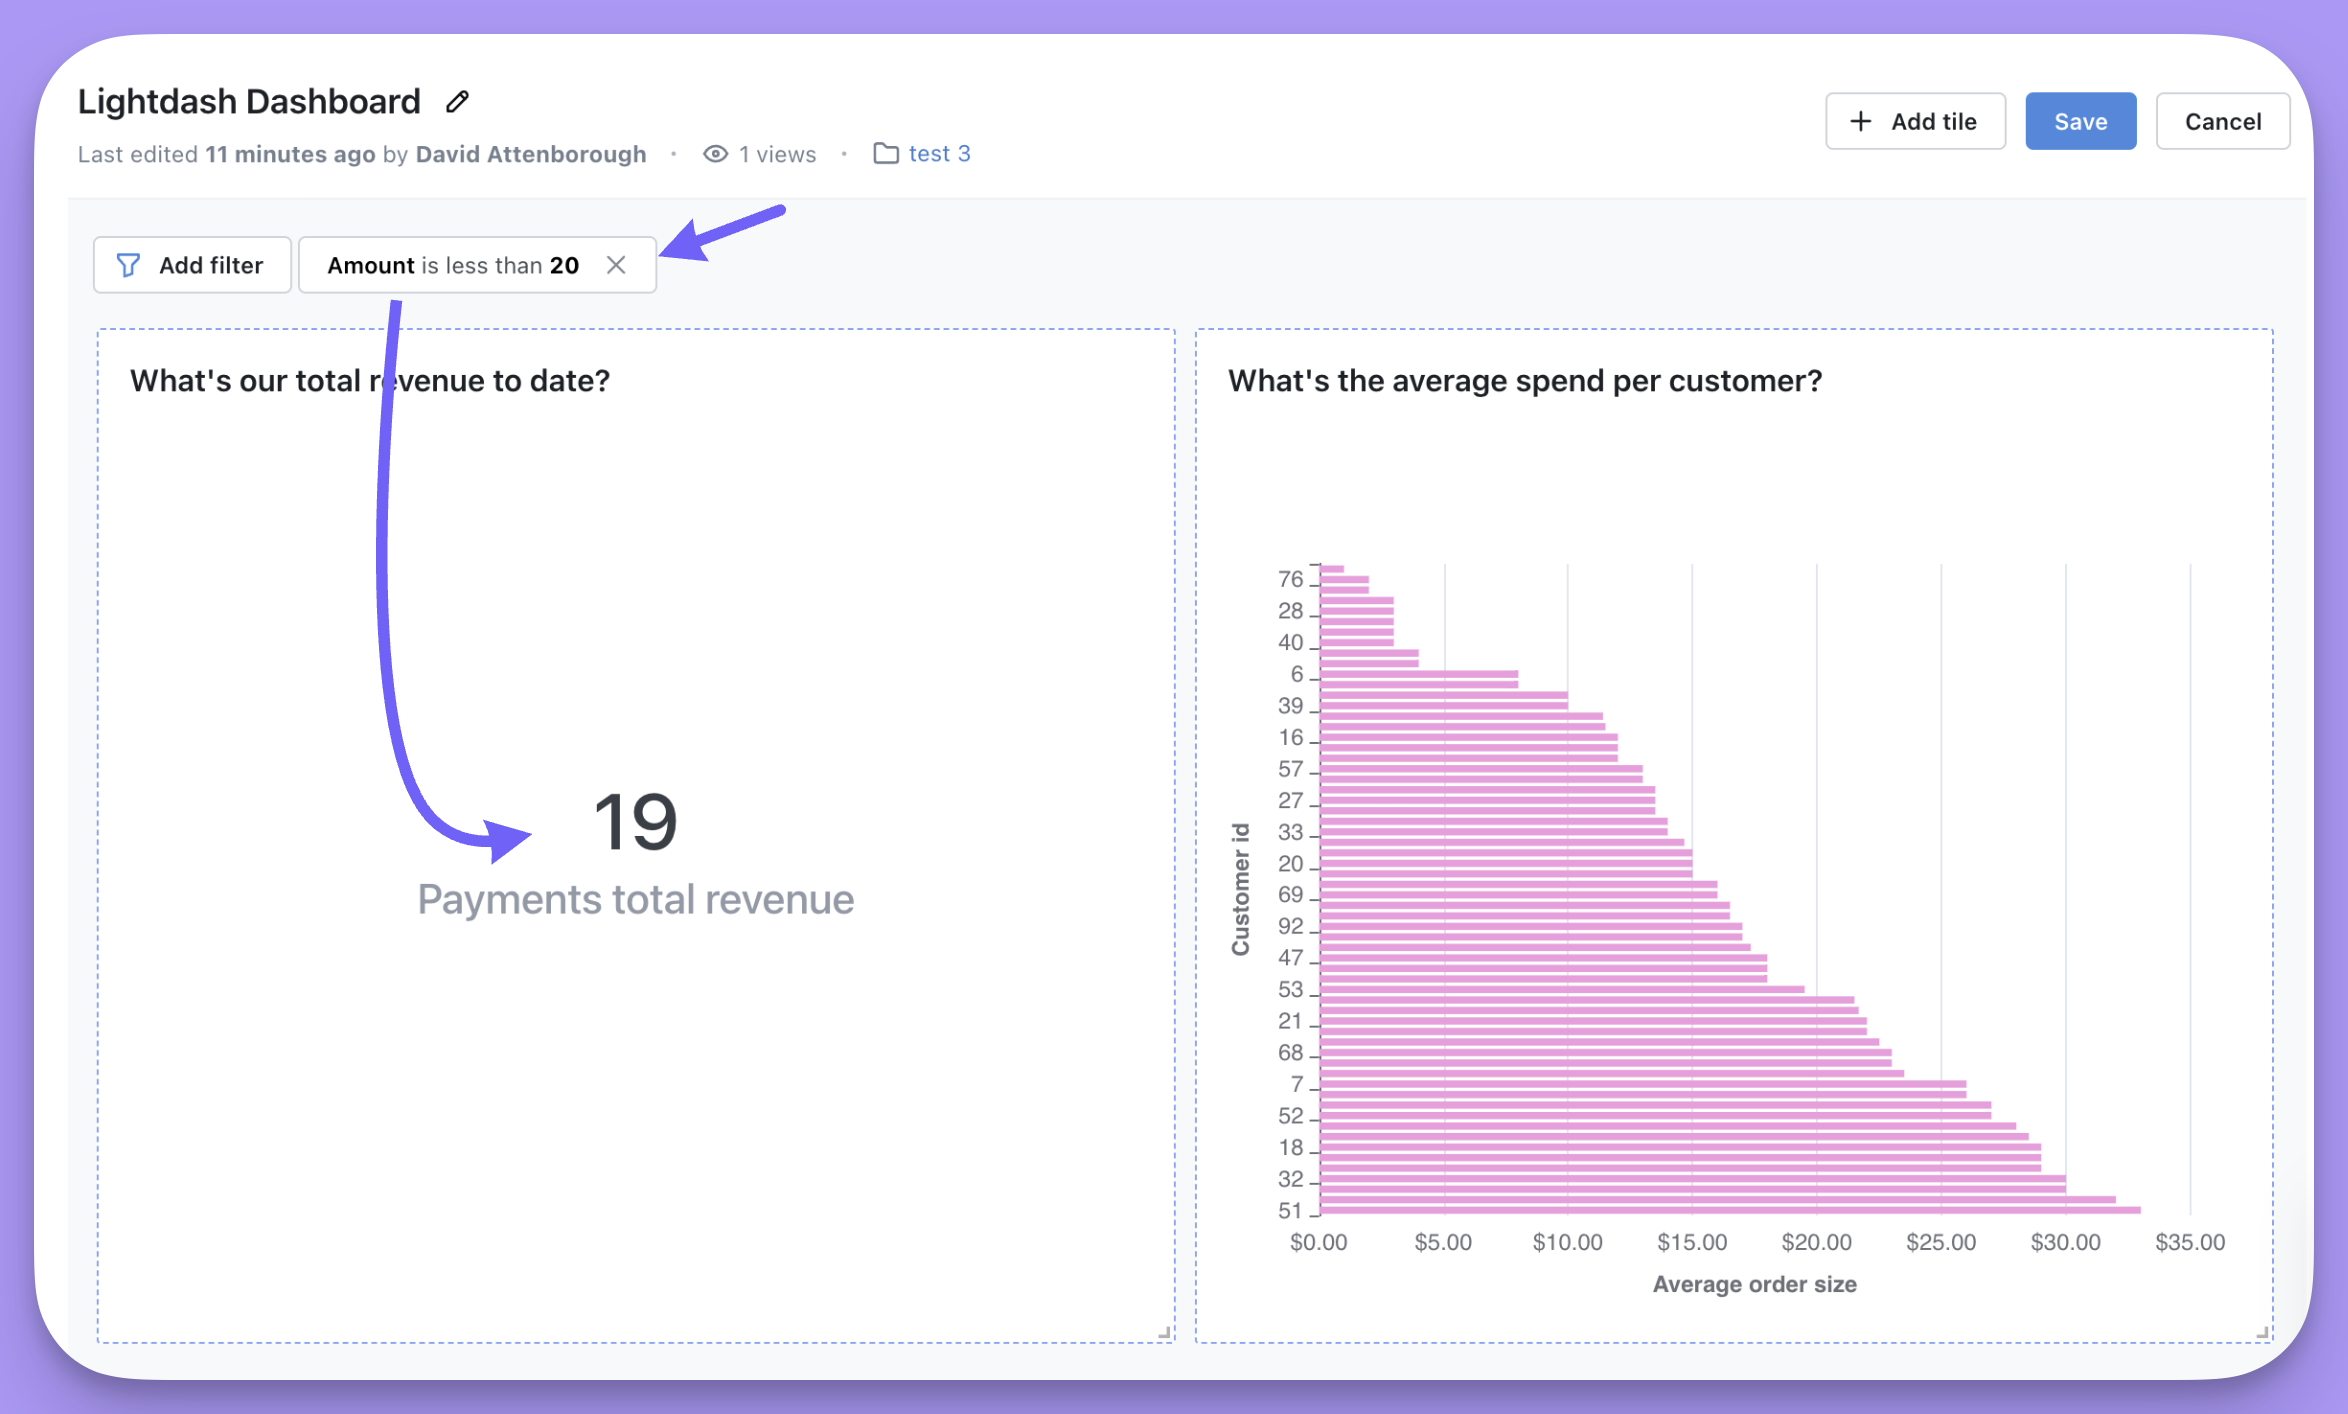The width and height of the screenshot is (2348, 1414).
Task: Click the pencil edit icon beside dashboard title
Action: pos(457,102)
